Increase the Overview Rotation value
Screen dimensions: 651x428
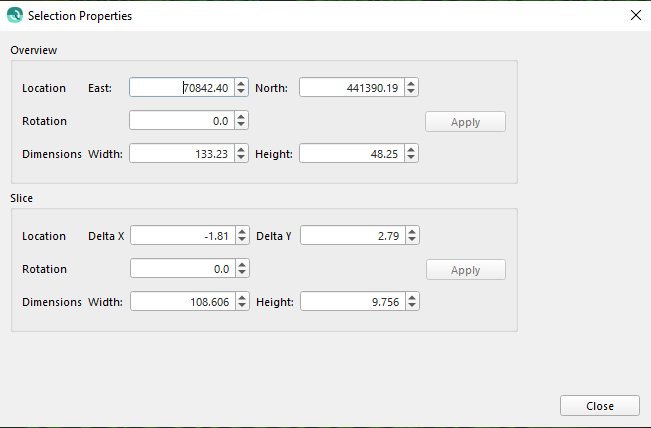coord(241,116)
